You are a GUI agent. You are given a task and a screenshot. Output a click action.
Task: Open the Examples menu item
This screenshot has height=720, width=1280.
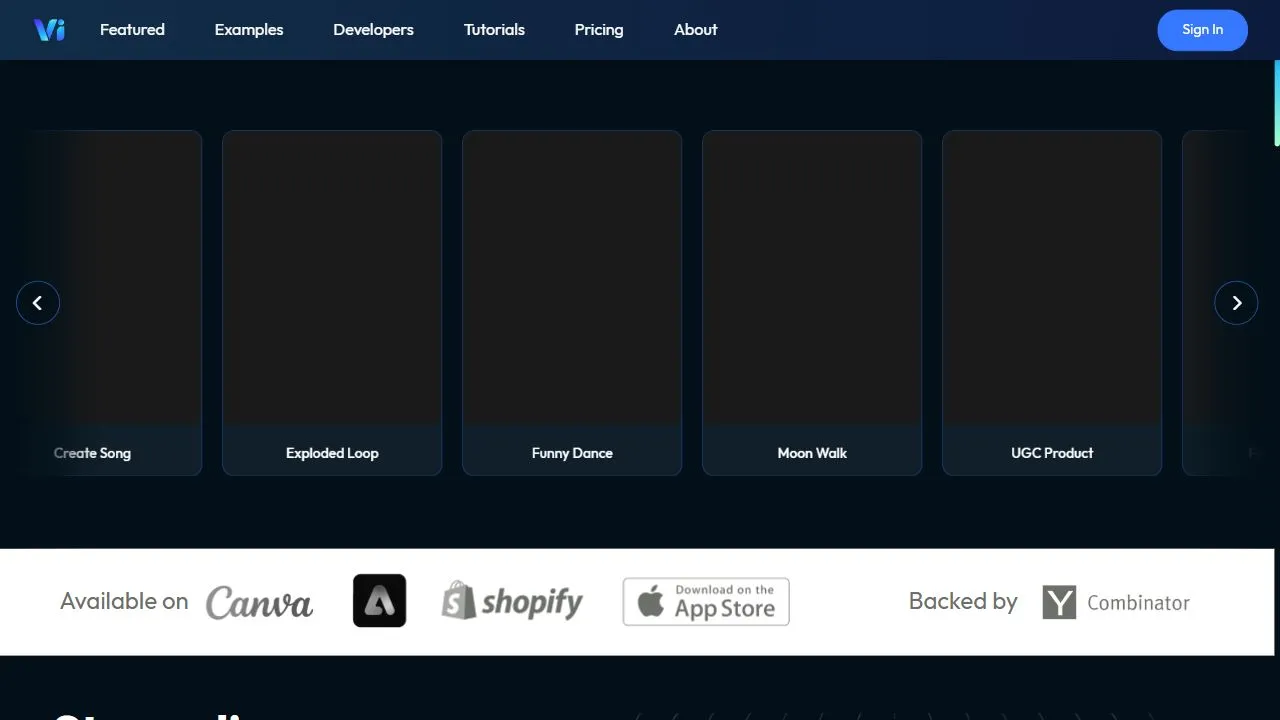[x=249, y=30]
